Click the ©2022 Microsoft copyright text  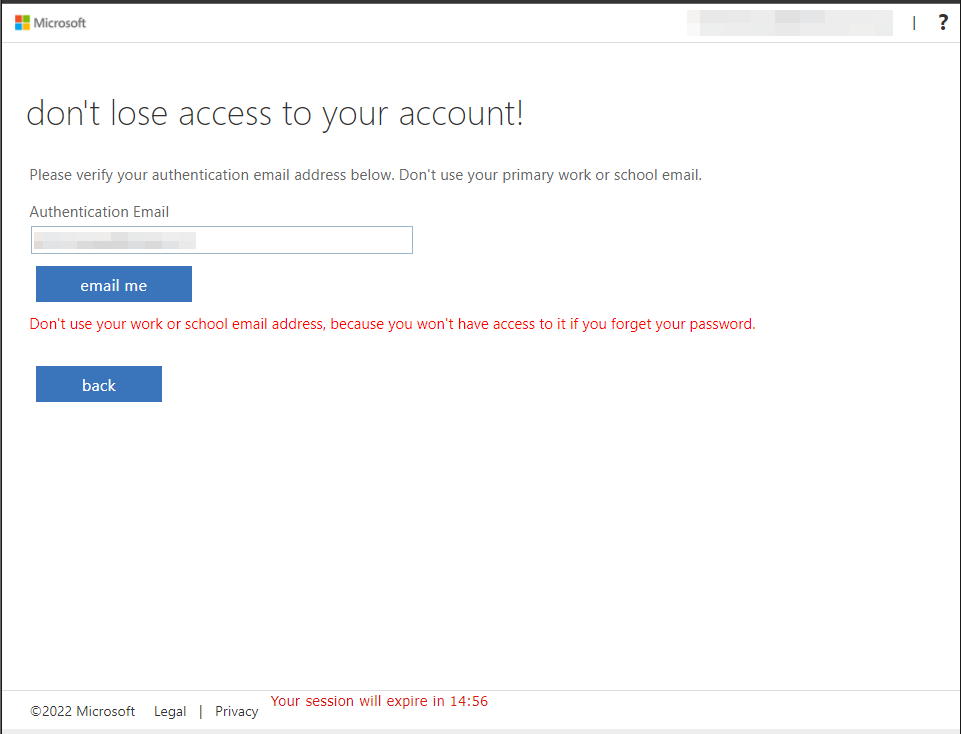pyautogui.click(x=83, y=711)
